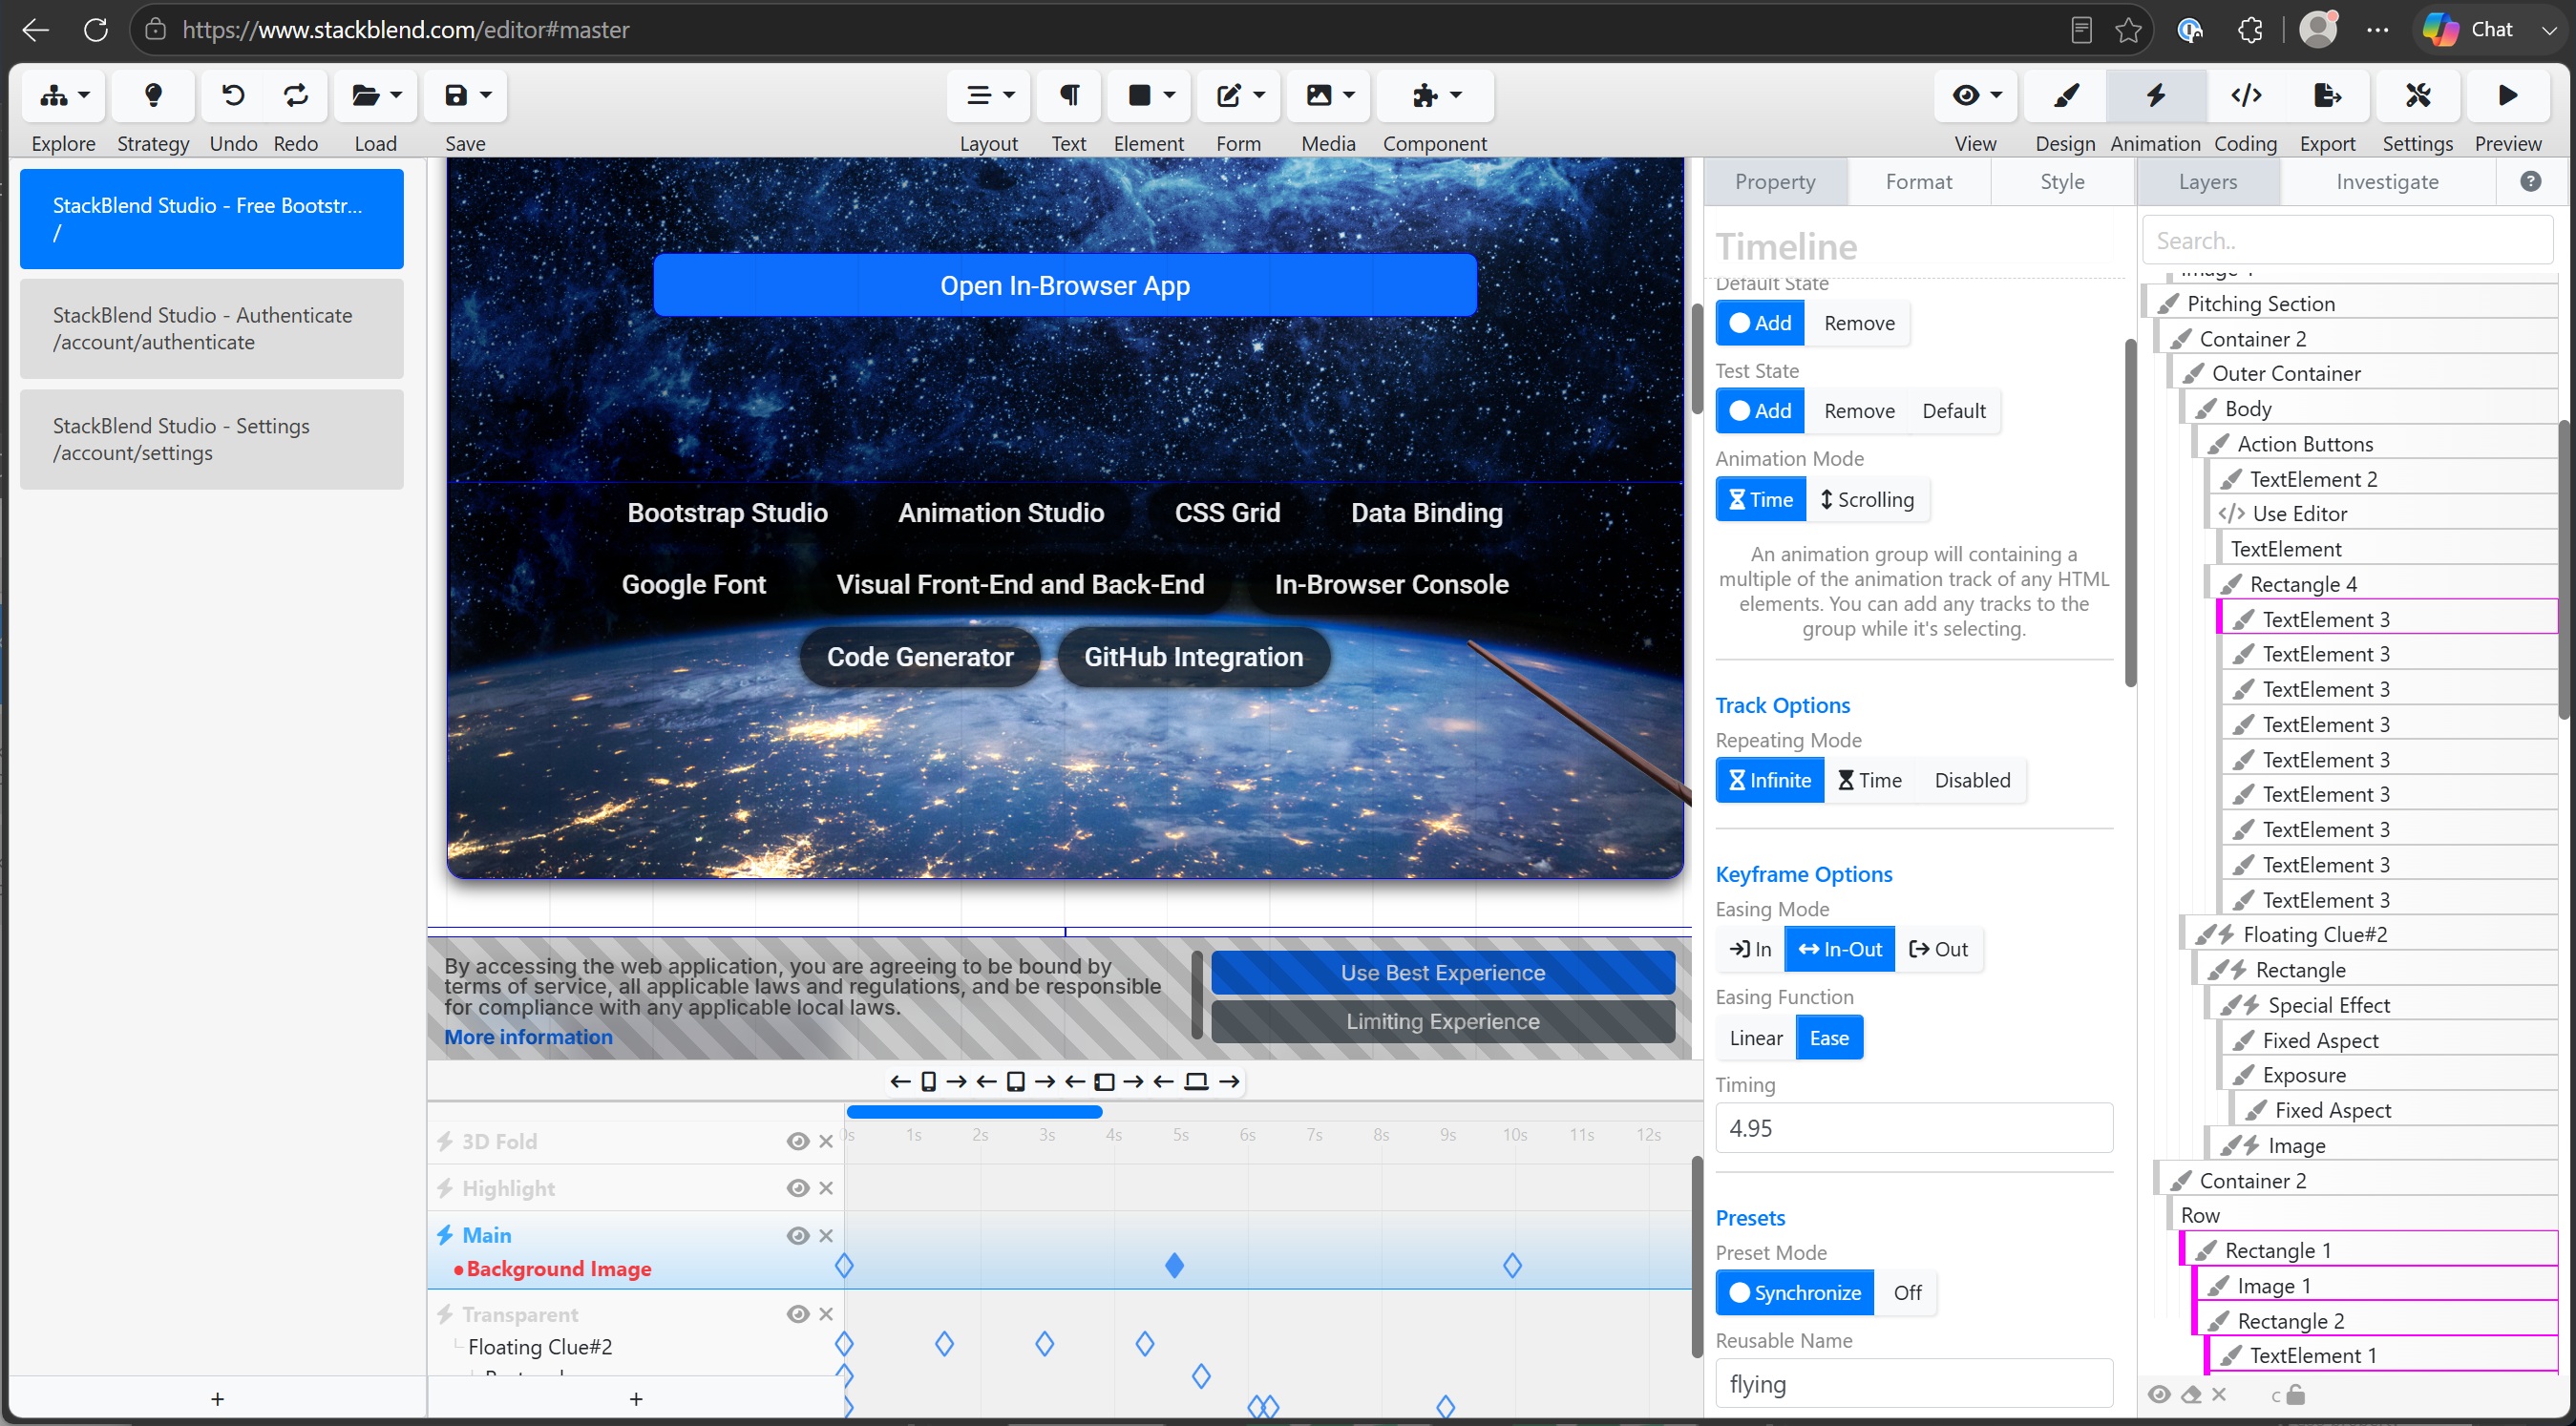Select tablet viewport icon
Screen dimensions: 2576x1426
click(x=1016, y=1082)
